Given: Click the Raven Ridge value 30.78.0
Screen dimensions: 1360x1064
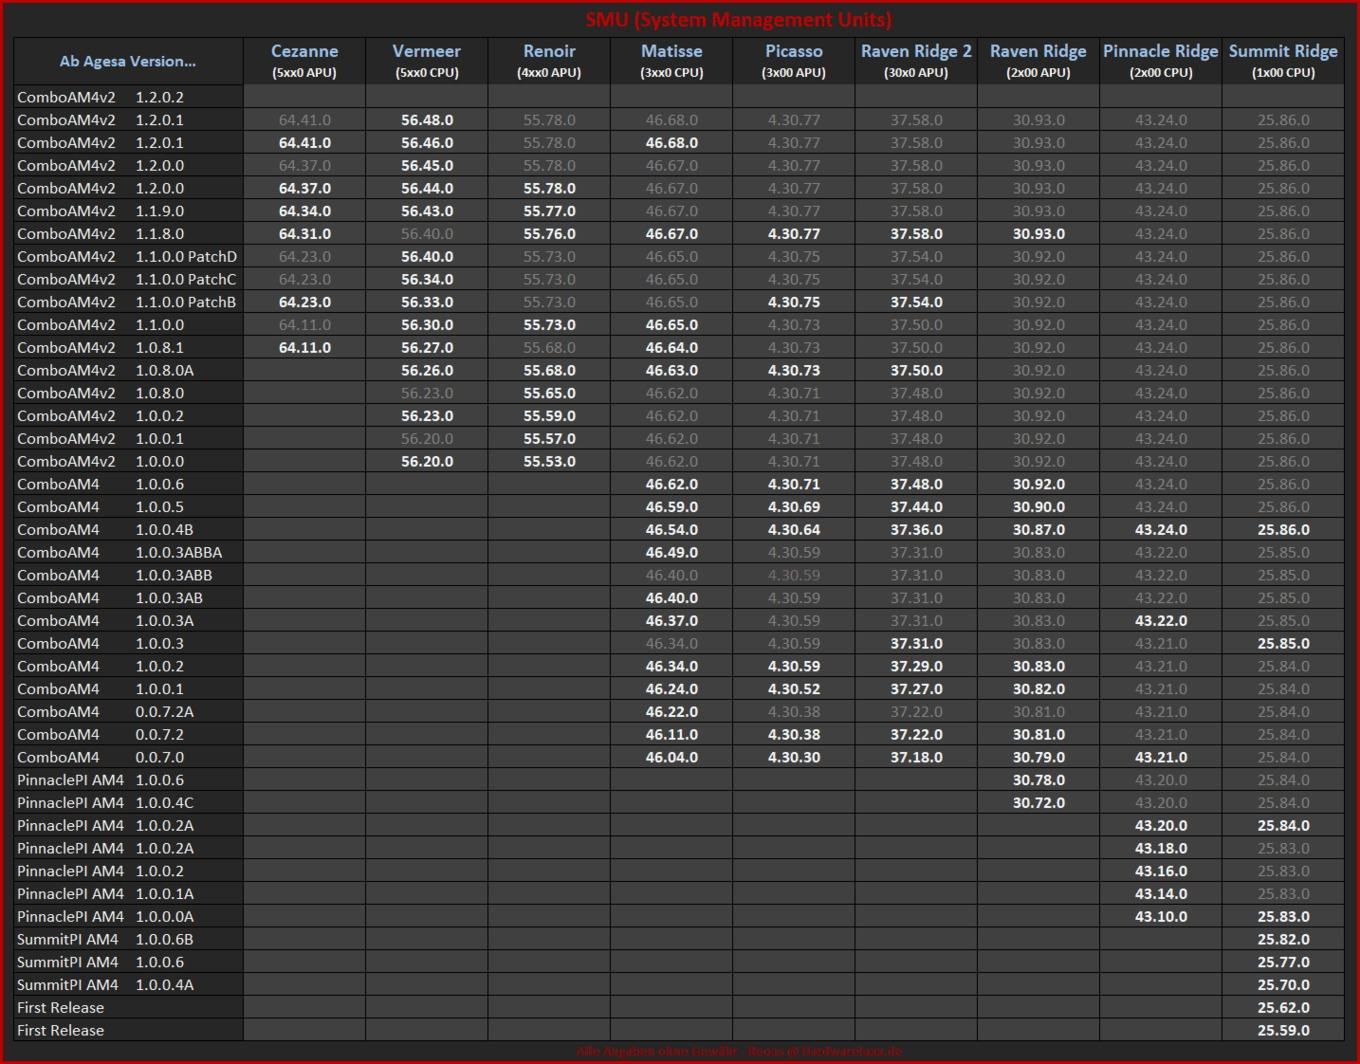Looking at the screenshot, I should tap(1039, 780).
